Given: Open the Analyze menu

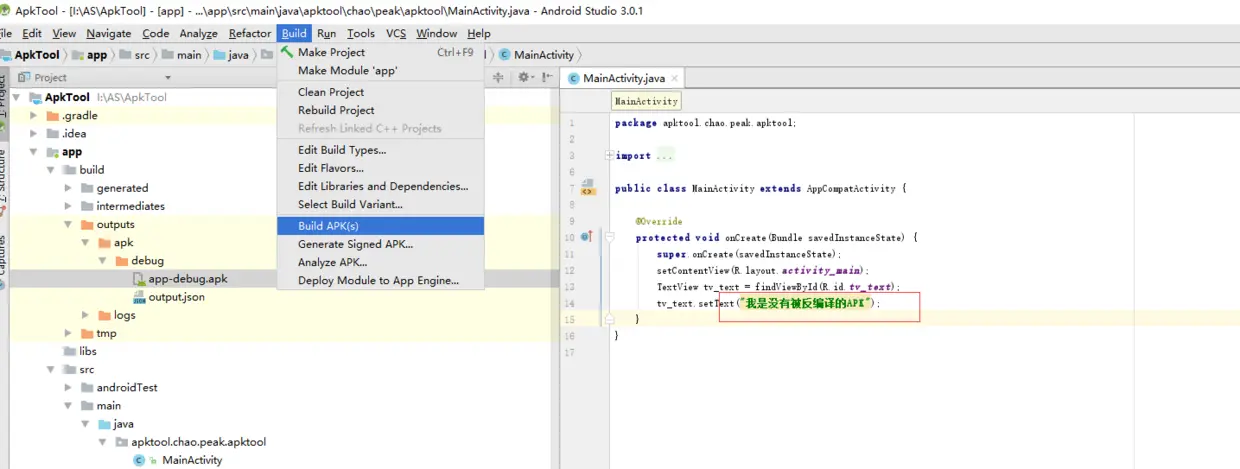Looking at the screenshot, I should 198,33.
